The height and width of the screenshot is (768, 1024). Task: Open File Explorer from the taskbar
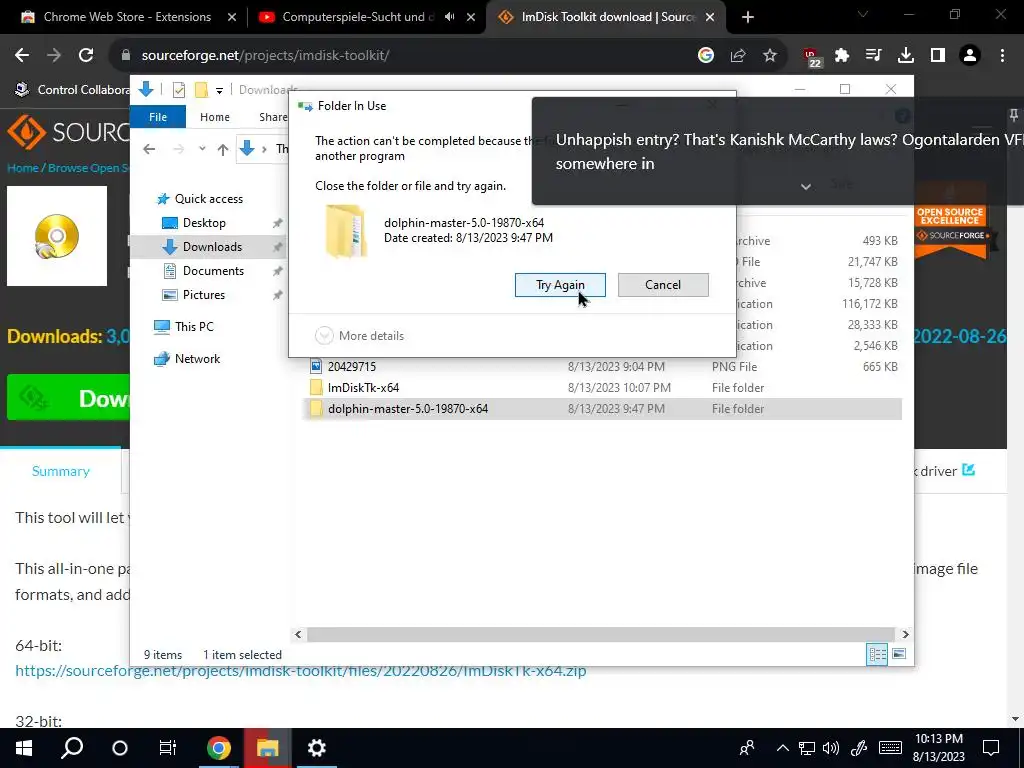point(268,748)
